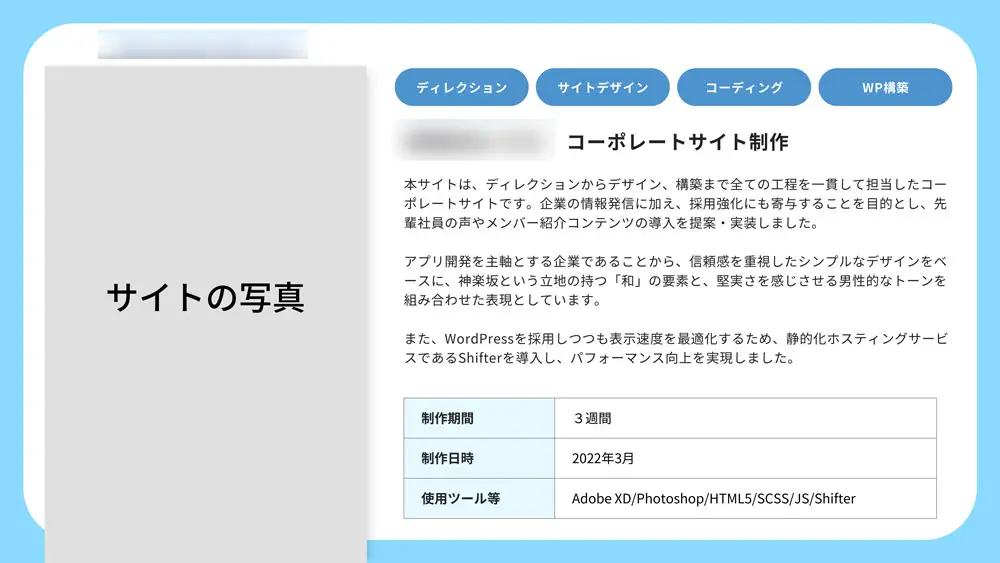The width and height of the screenshot is (1000, 563).
Task: Click the コーディング tag button
Action: 744,87
